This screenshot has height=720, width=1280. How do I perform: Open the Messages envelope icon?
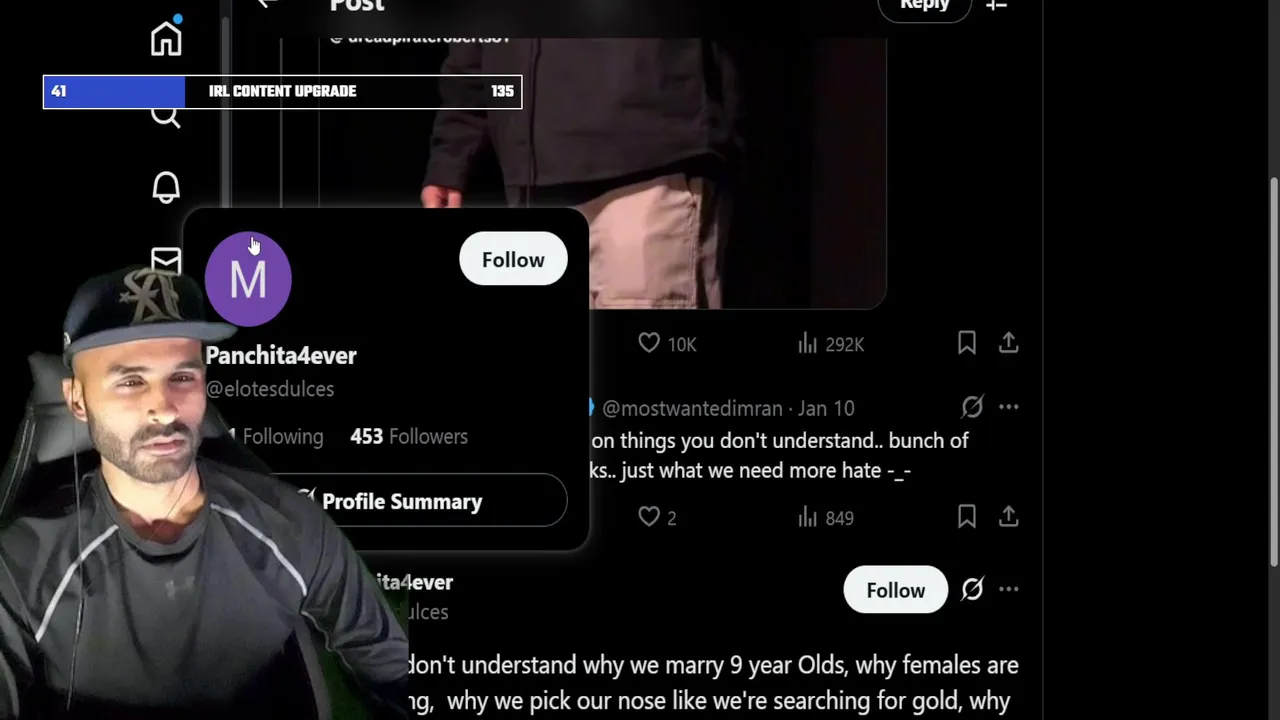[166, 260]
